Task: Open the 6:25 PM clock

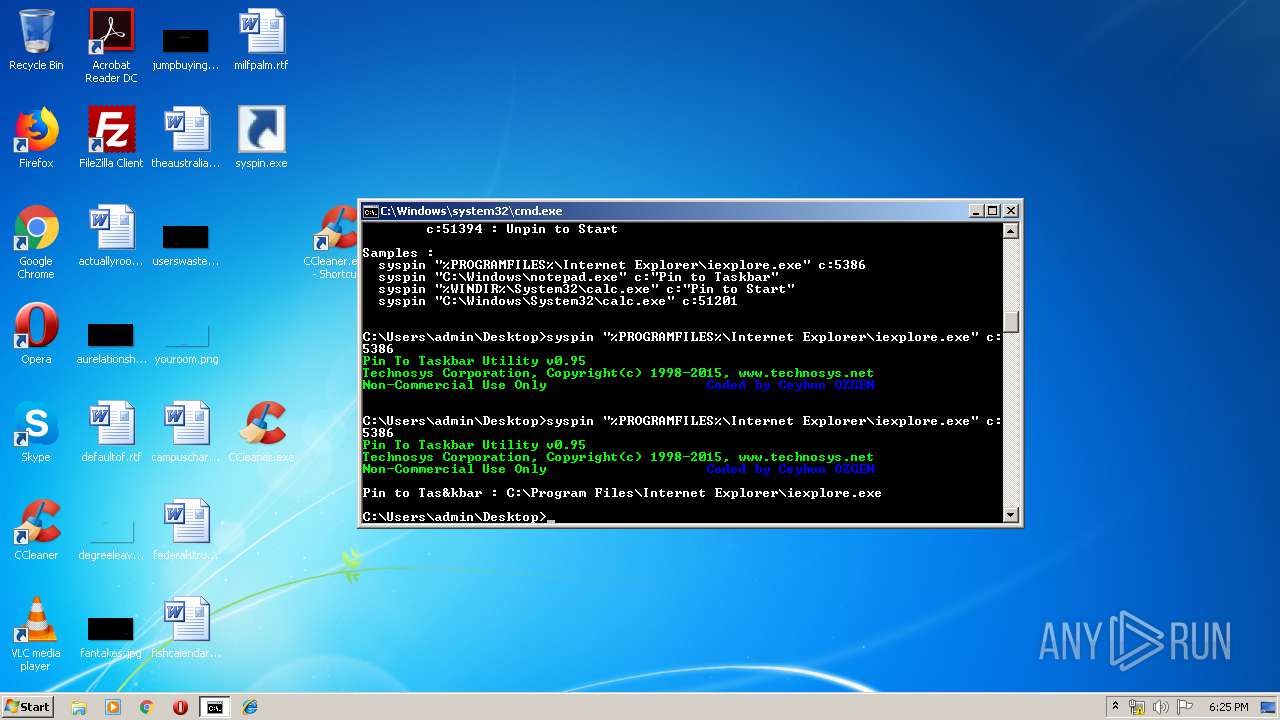Action: (1228, 707)
